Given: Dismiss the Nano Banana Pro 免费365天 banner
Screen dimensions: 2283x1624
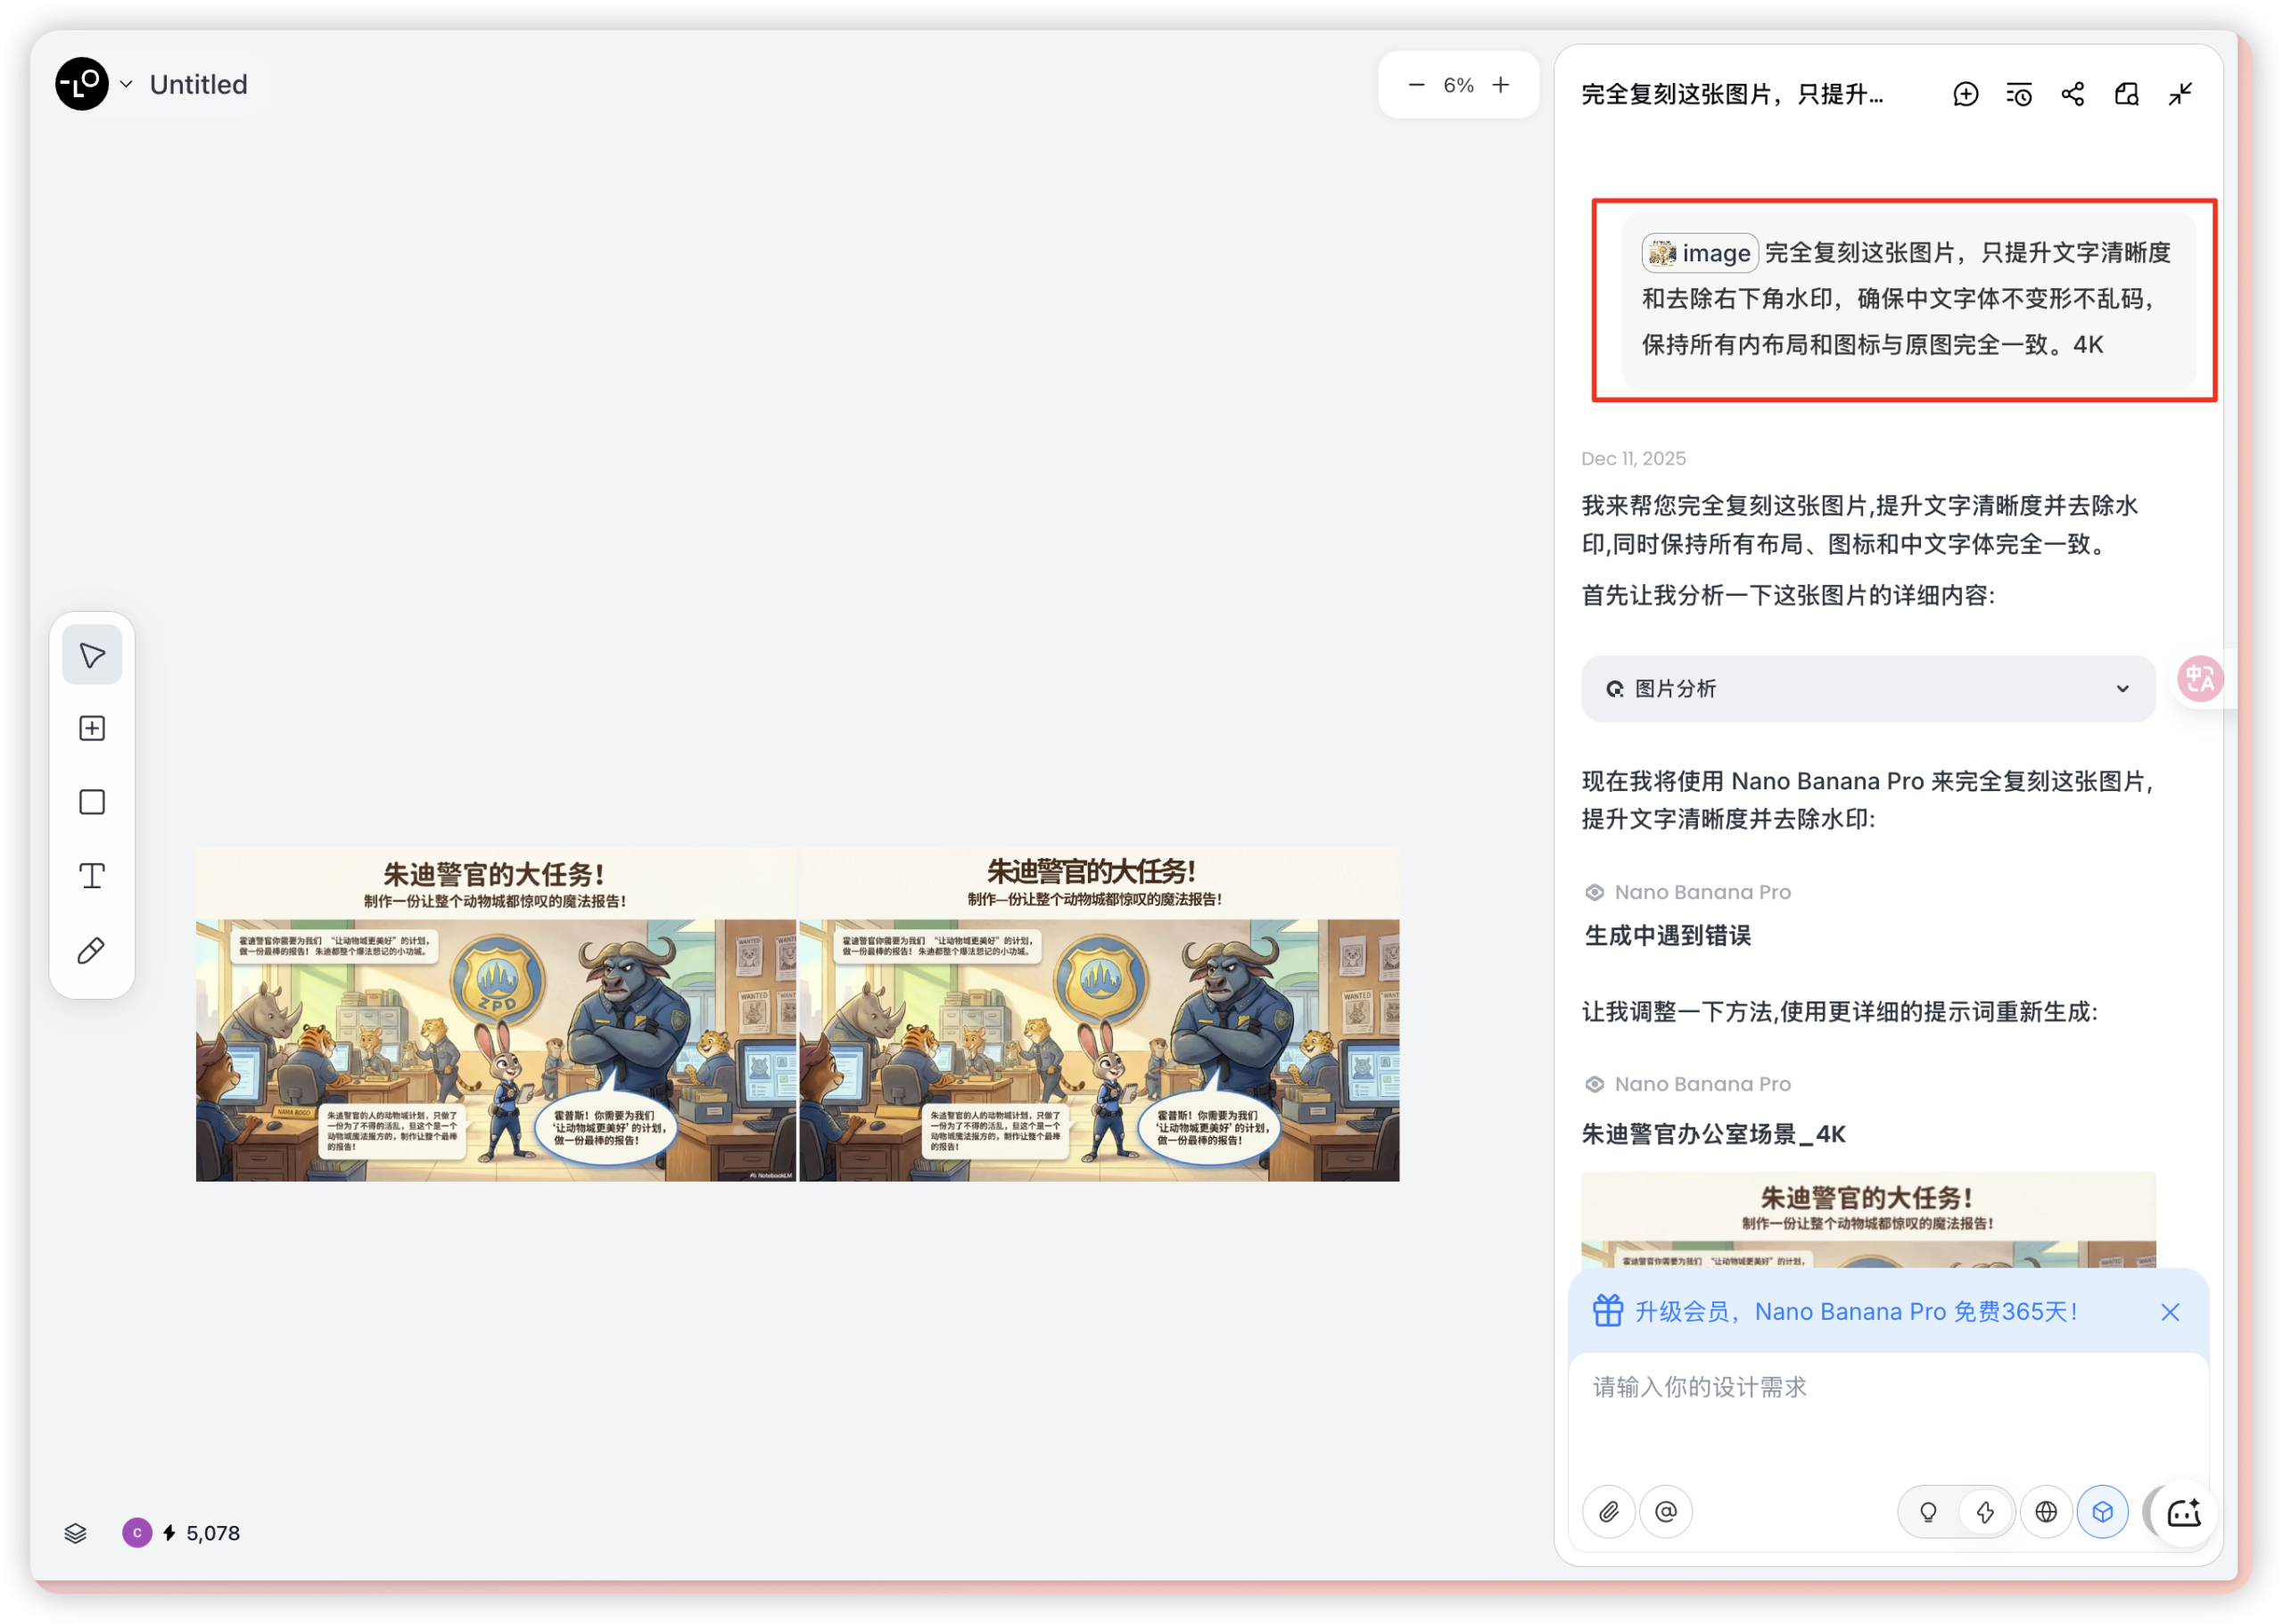Looking at the screenshot, I should pyautogui.click(x=2170, y=1312).
